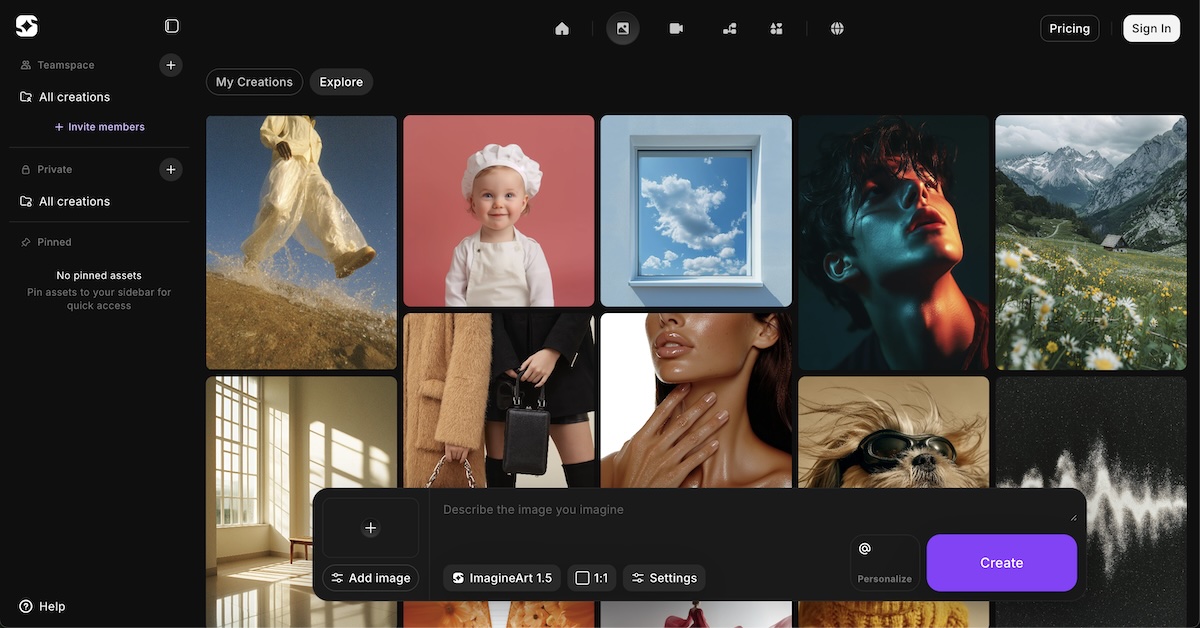Open the ImagineArt 1.5 model selector
The image size is (1200, 628).
(502, 578)
